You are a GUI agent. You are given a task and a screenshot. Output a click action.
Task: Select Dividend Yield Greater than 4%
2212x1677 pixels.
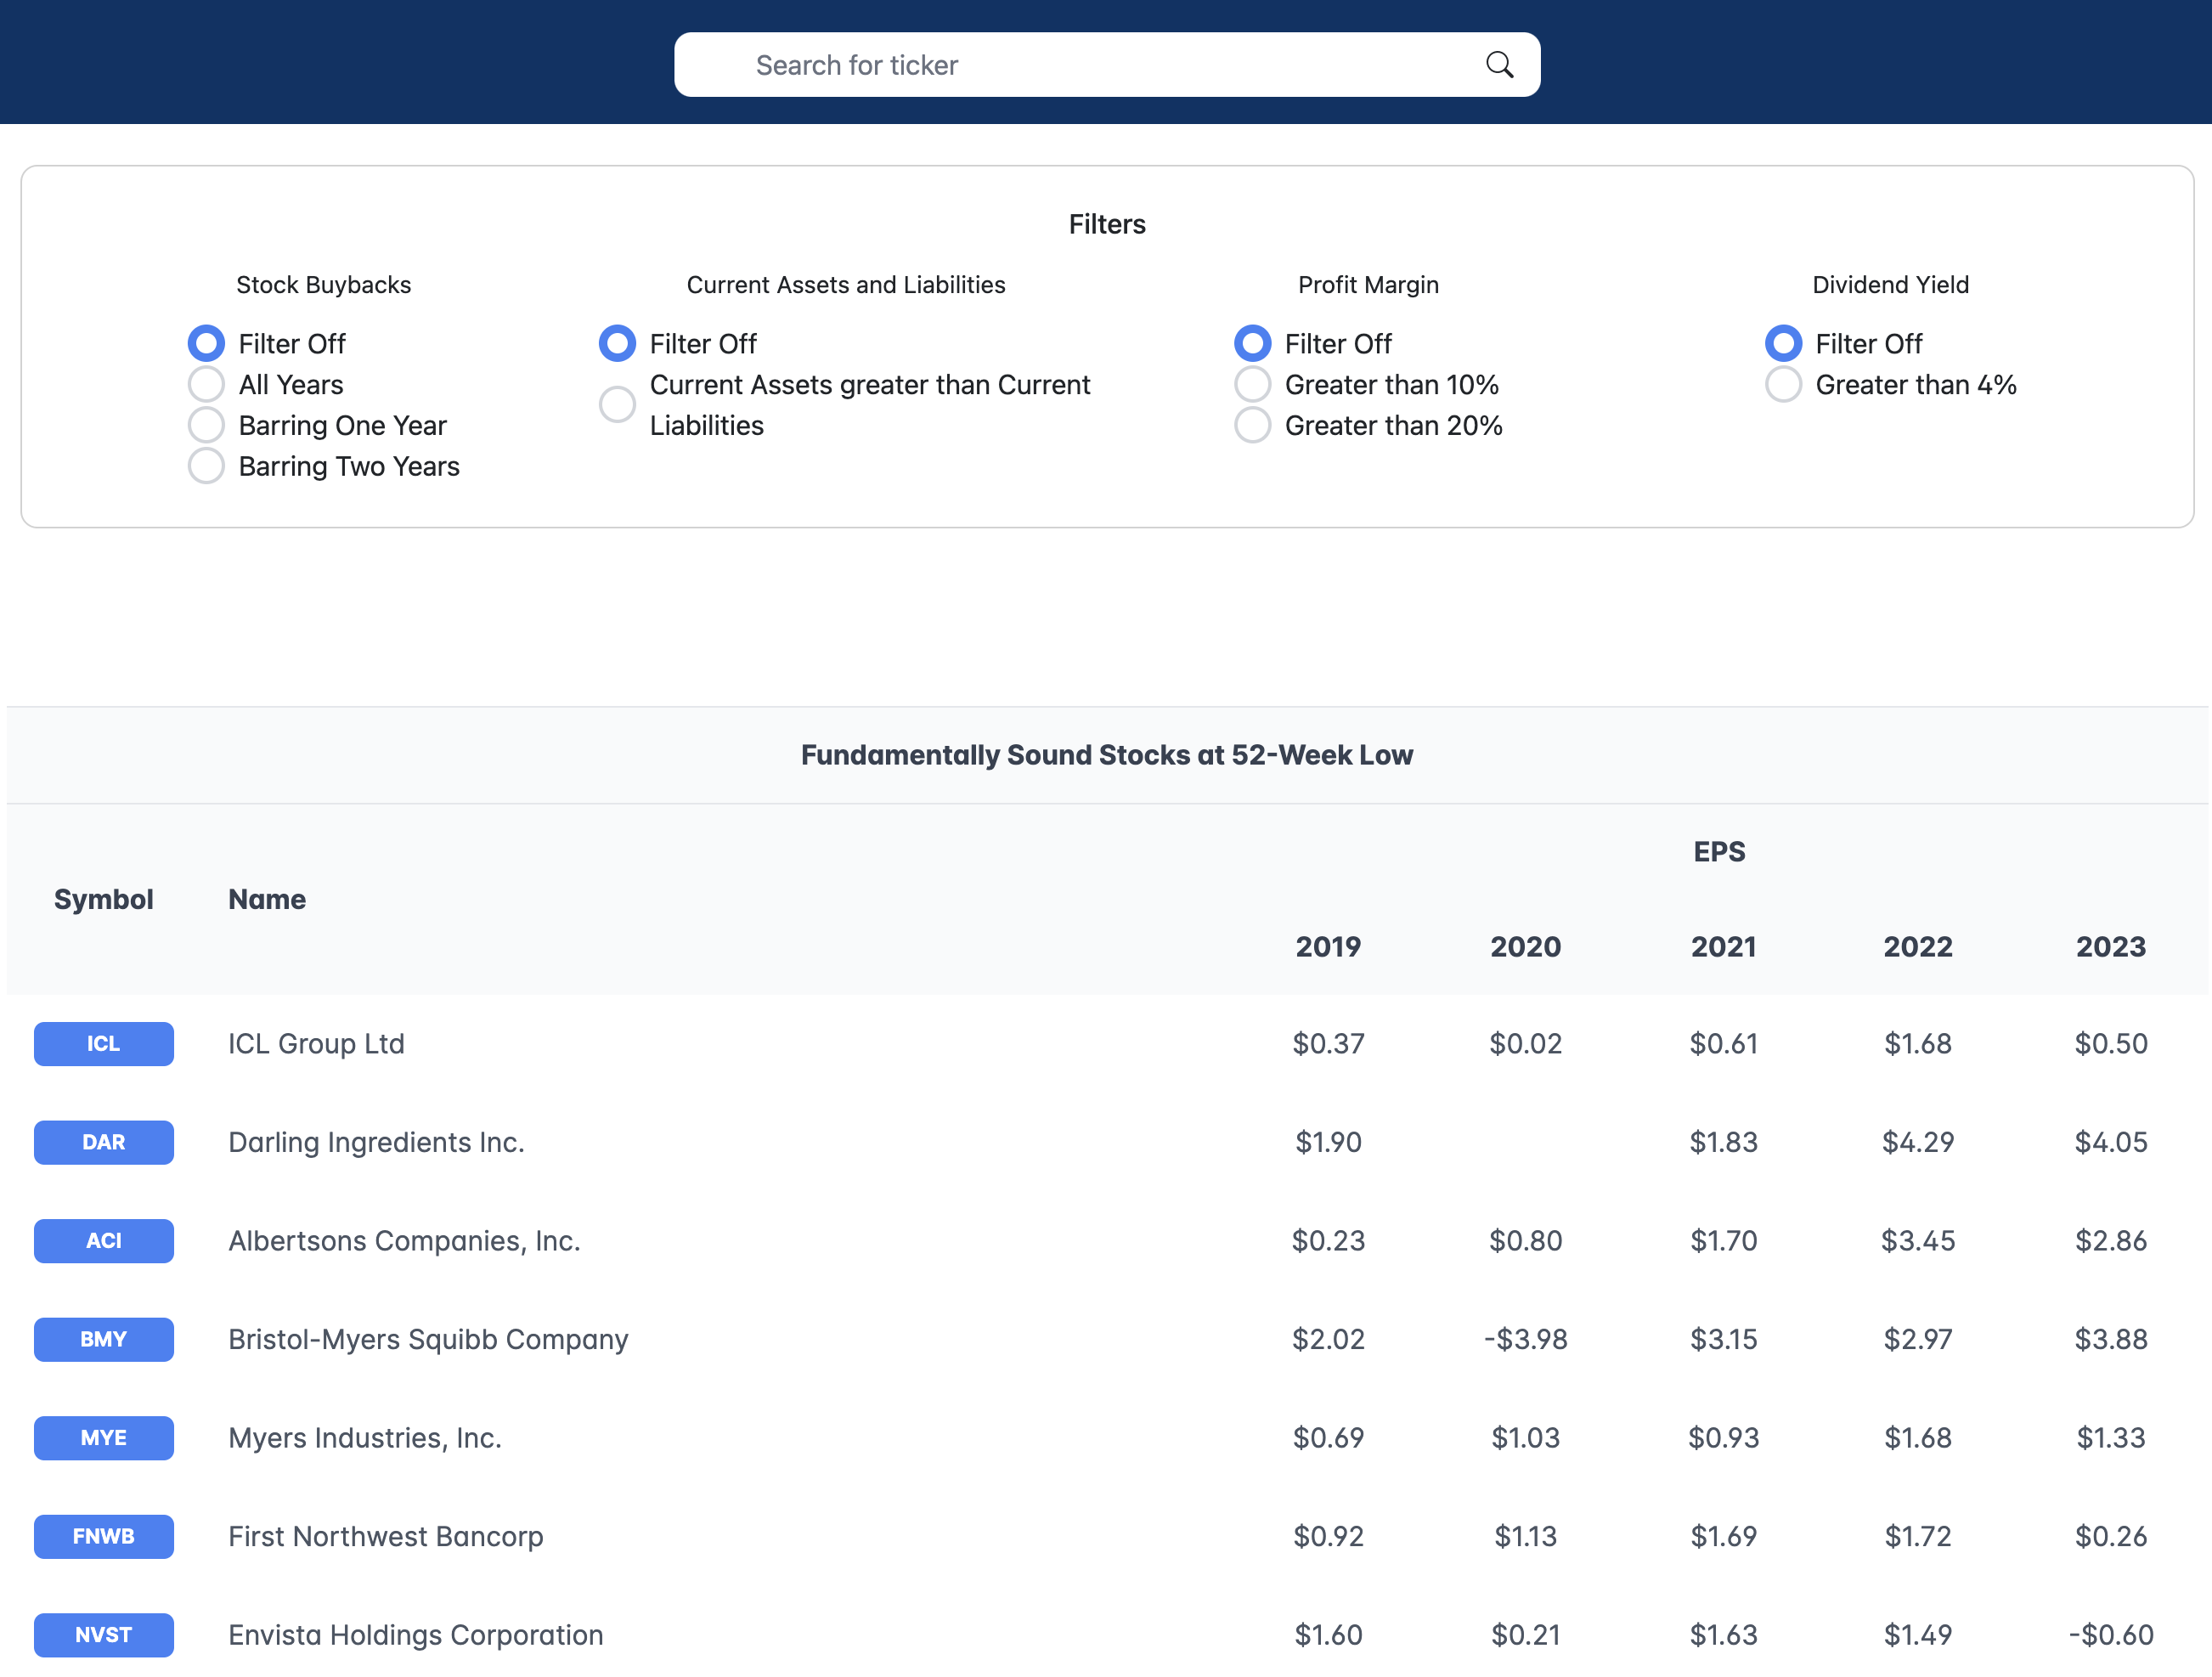pos(1782,384)
